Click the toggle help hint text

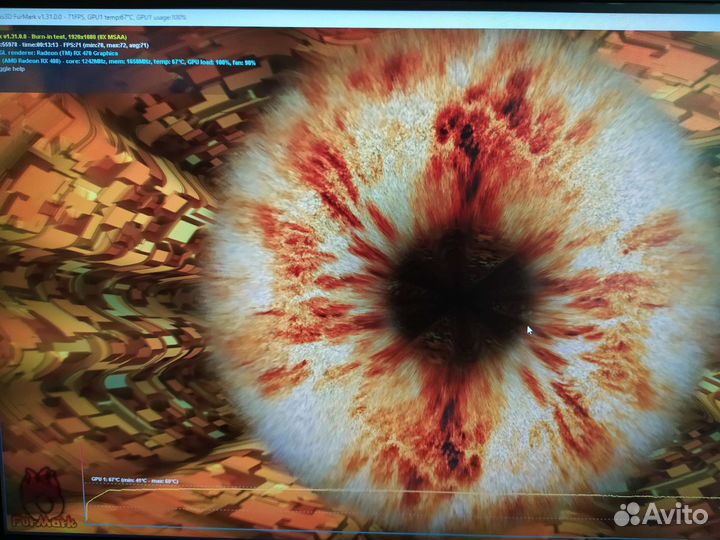12,69
